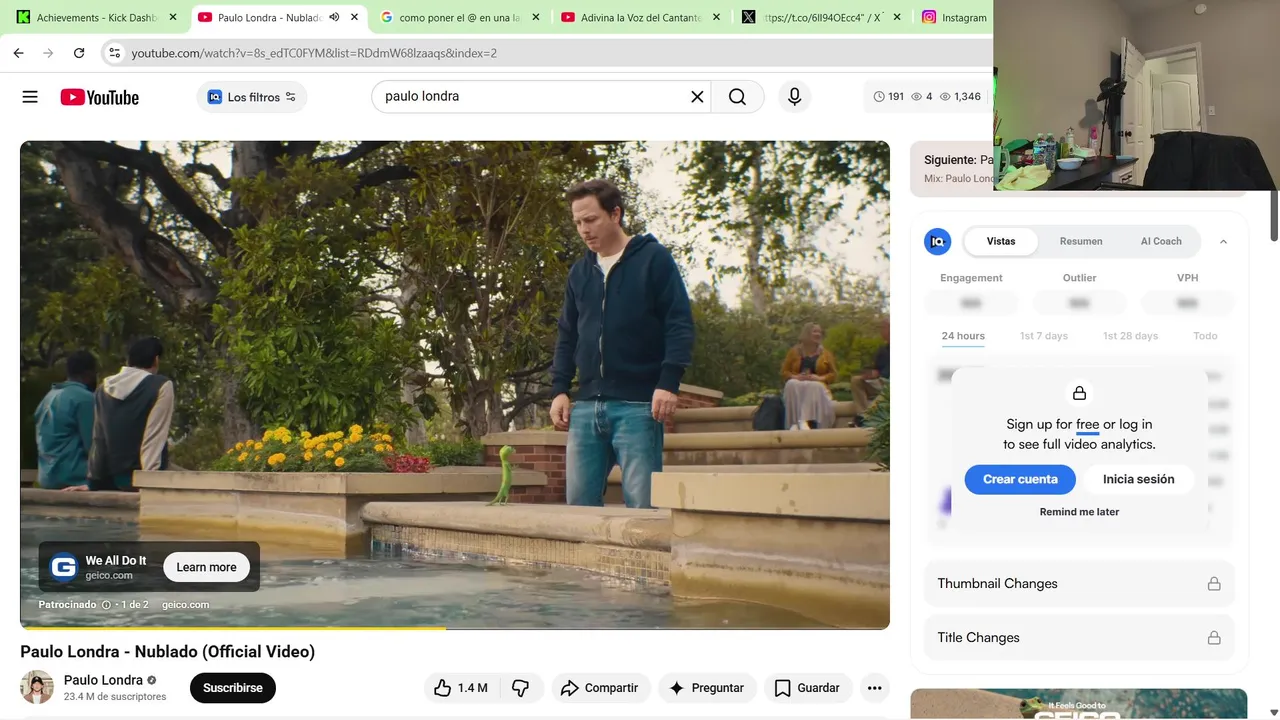Click the vidIQ logo in analytics panel
The width and height of the screenshot is (1280, 720).
[x=938, y=241]
